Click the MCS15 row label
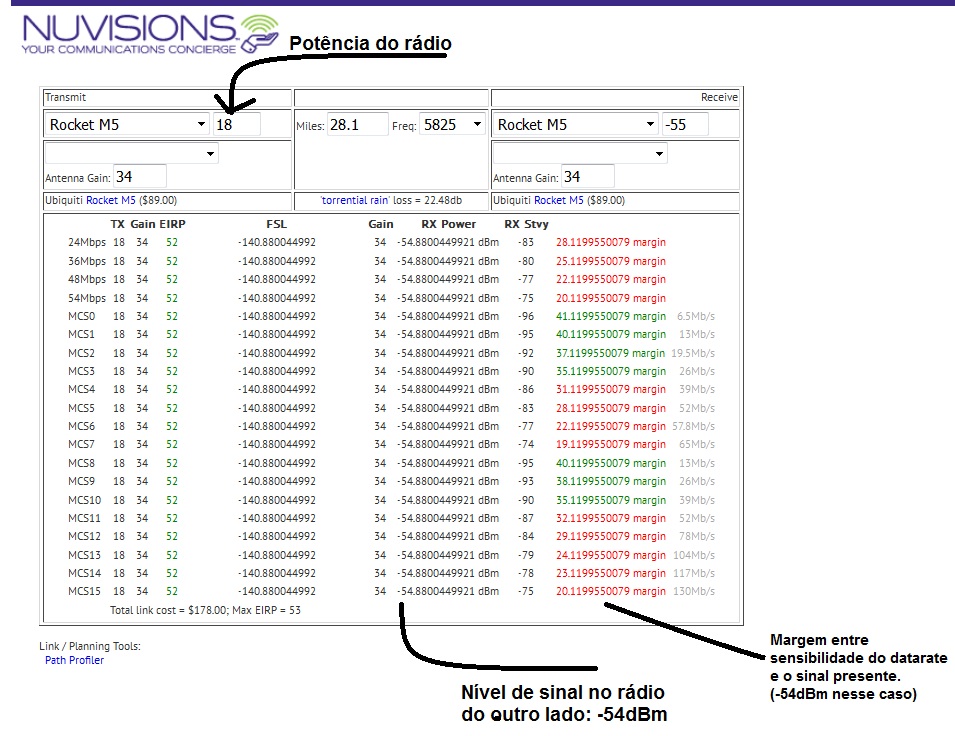Image resolution: width=955 pixels, height=736 pixels. [85, 591]
